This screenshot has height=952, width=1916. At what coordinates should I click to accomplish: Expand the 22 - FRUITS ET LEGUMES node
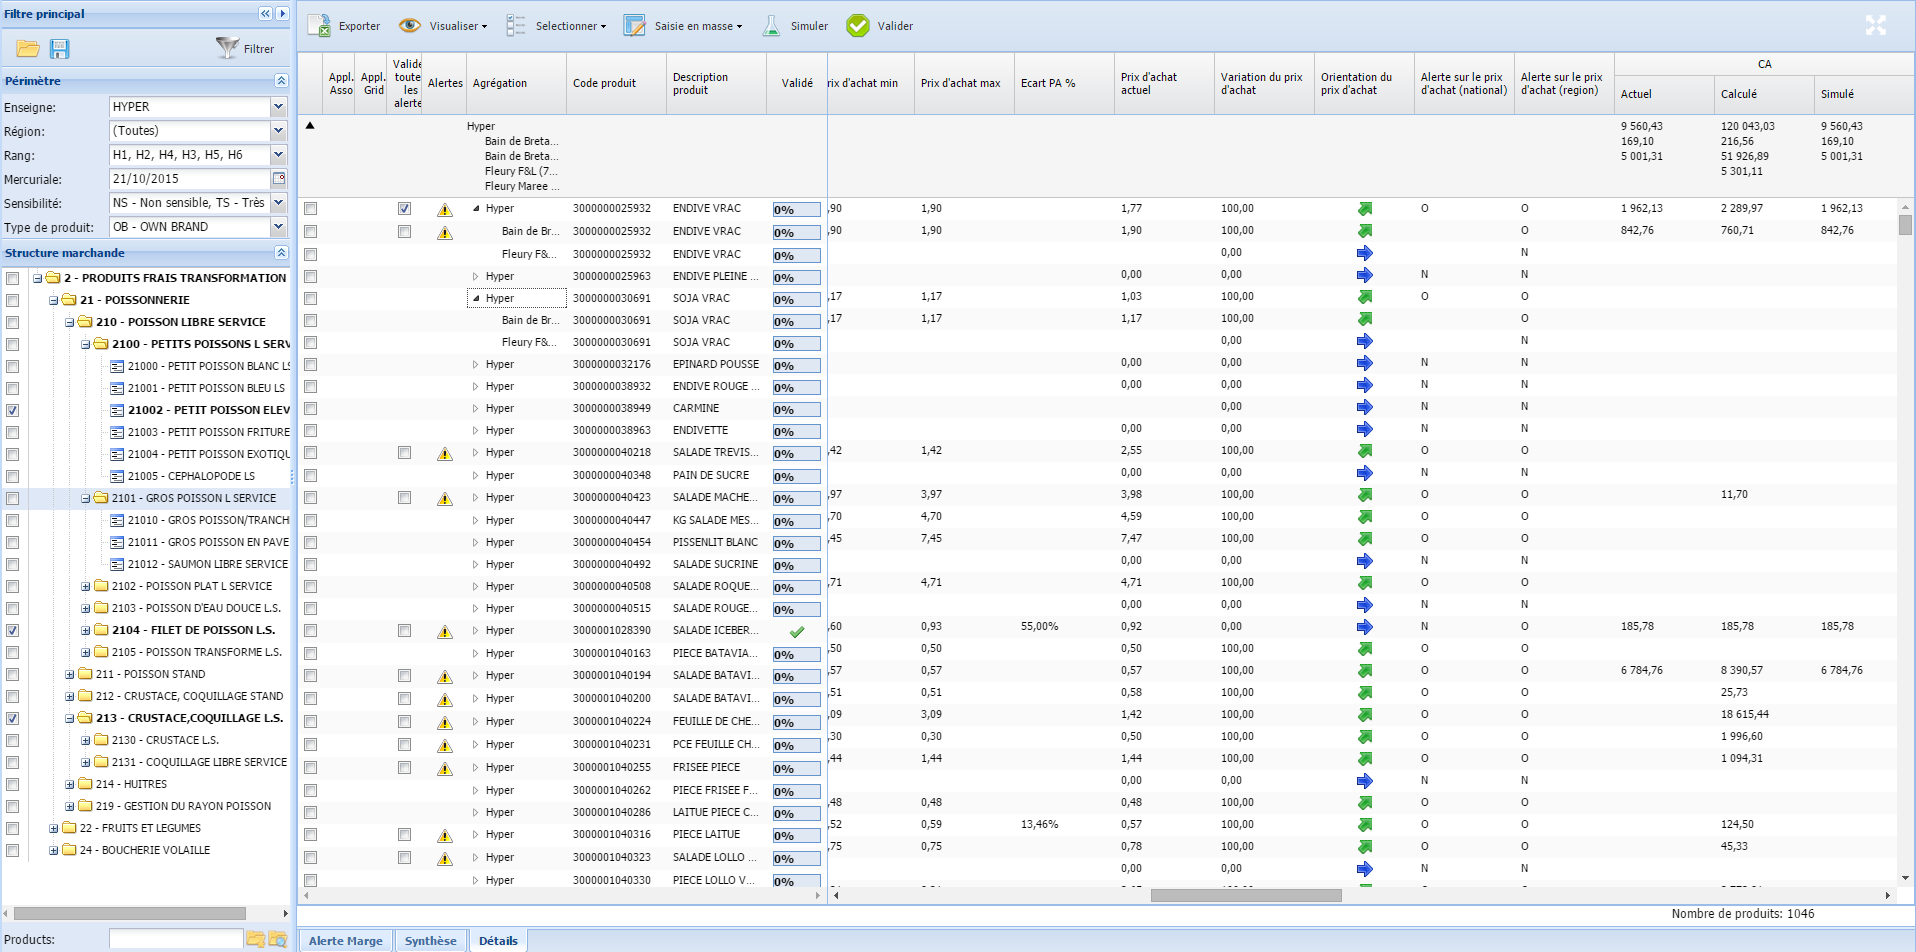(53, 828)
